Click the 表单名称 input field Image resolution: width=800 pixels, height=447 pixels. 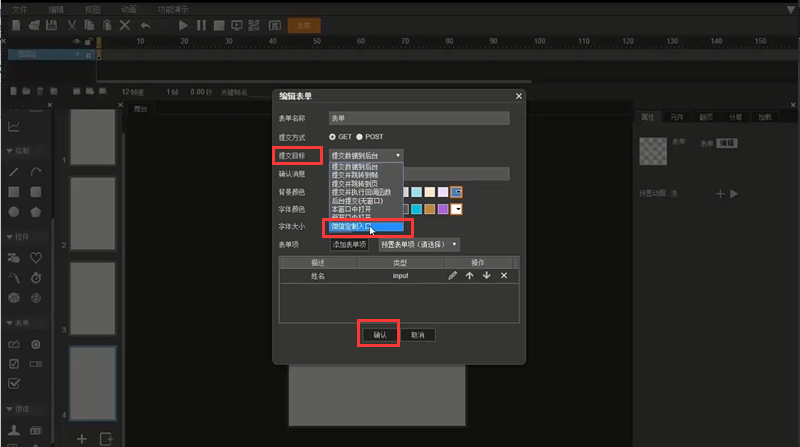pyautogui.click(x=419, y=118)
